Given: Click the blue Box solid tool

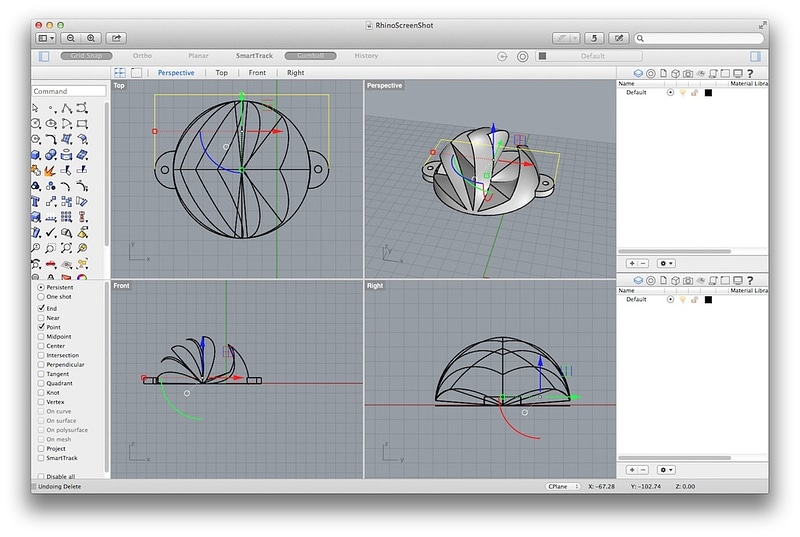Looking at the screenshot, I should [35, 155].
